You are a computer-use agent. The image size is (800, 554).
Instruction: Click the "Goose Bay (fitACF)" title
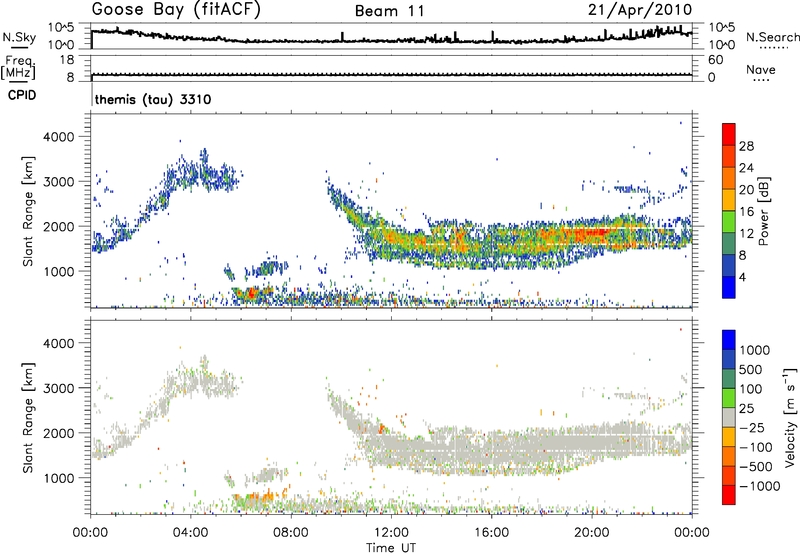pos(176,10)
